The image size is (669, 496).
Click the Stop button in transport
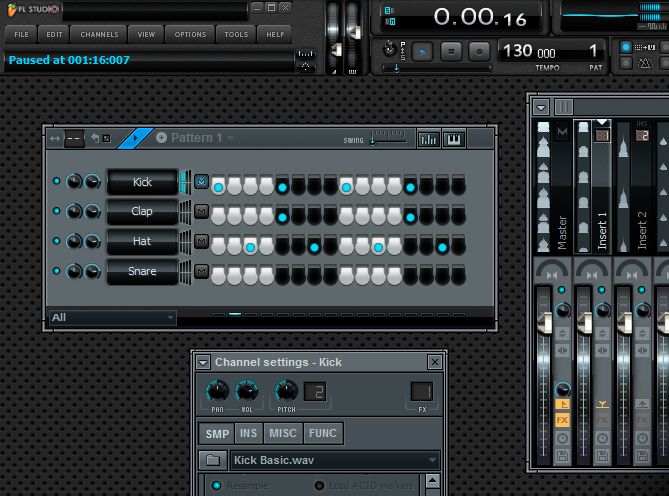tap(451, 52)
